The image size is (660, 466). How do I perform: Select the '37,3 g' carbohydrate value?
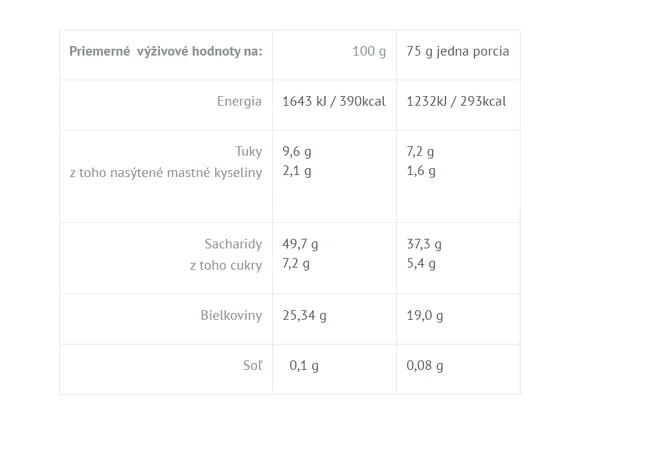click(x=424, y=244)
